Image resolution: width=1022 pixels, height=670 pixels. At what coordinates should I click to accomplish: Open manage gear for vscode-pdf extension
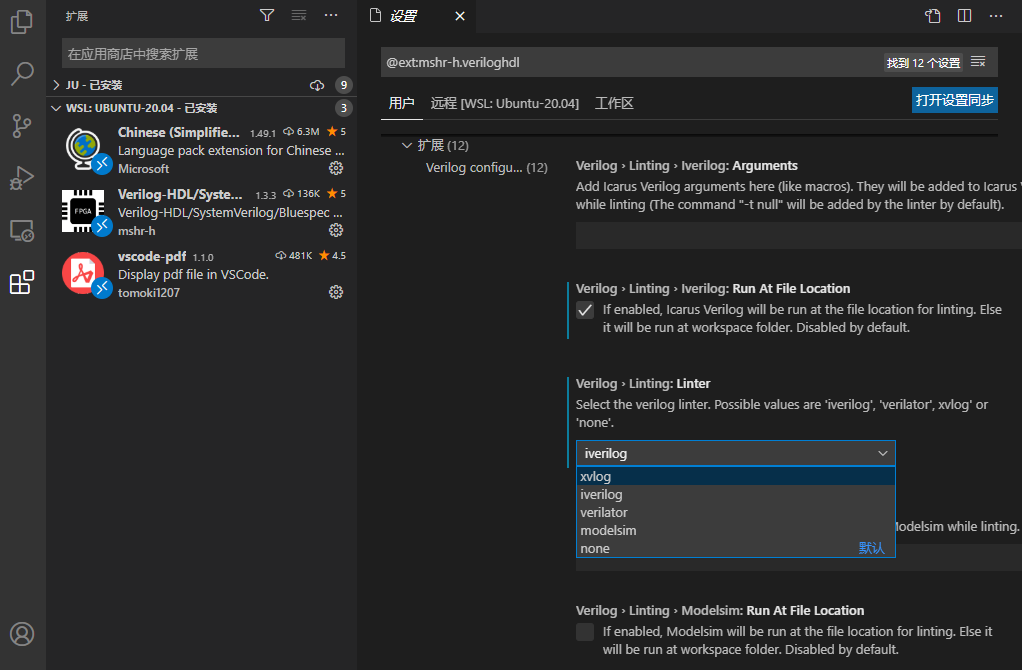coord(336,292)
